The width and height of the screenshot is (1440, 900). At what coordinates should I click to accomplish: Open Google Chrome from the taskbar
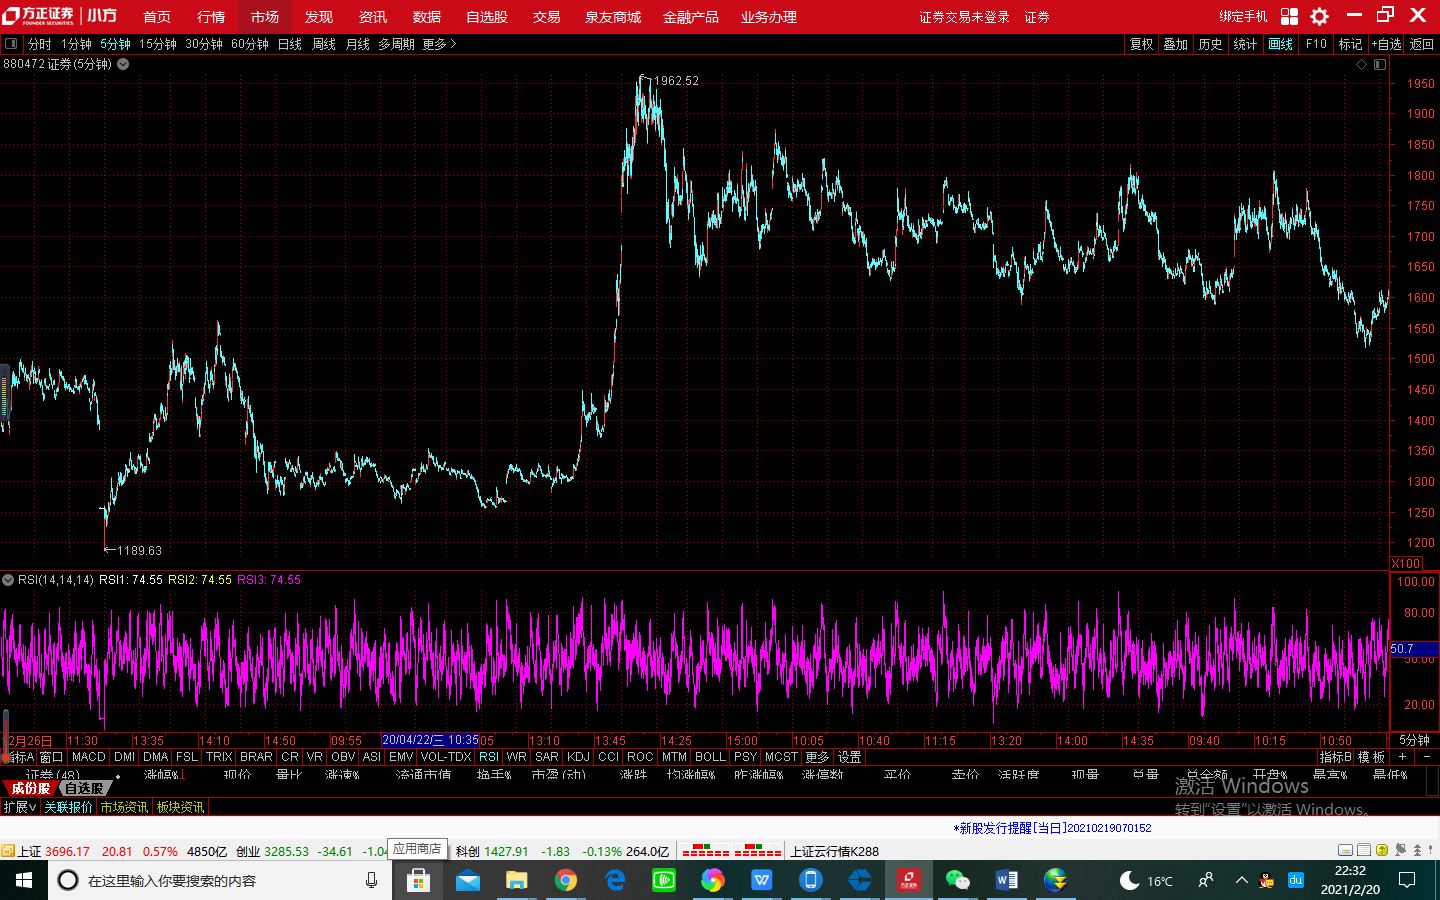(x=566, y=880)
